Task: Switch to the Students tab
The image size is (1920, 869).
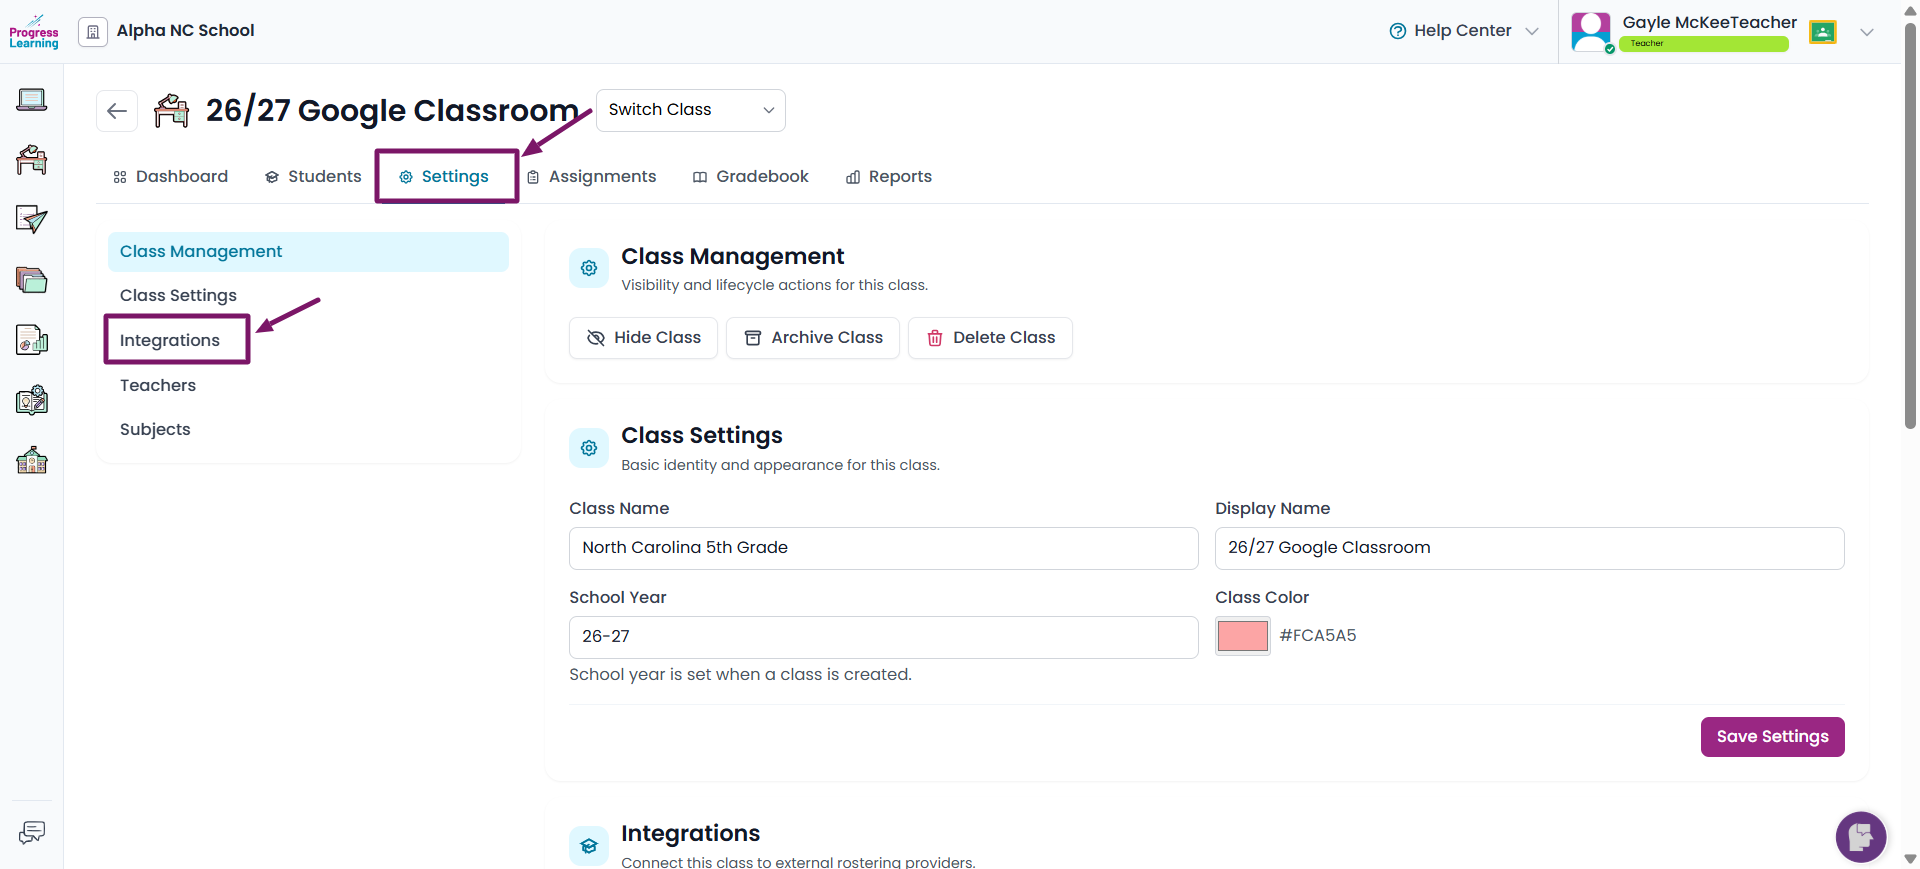Action: pos(313,177)
